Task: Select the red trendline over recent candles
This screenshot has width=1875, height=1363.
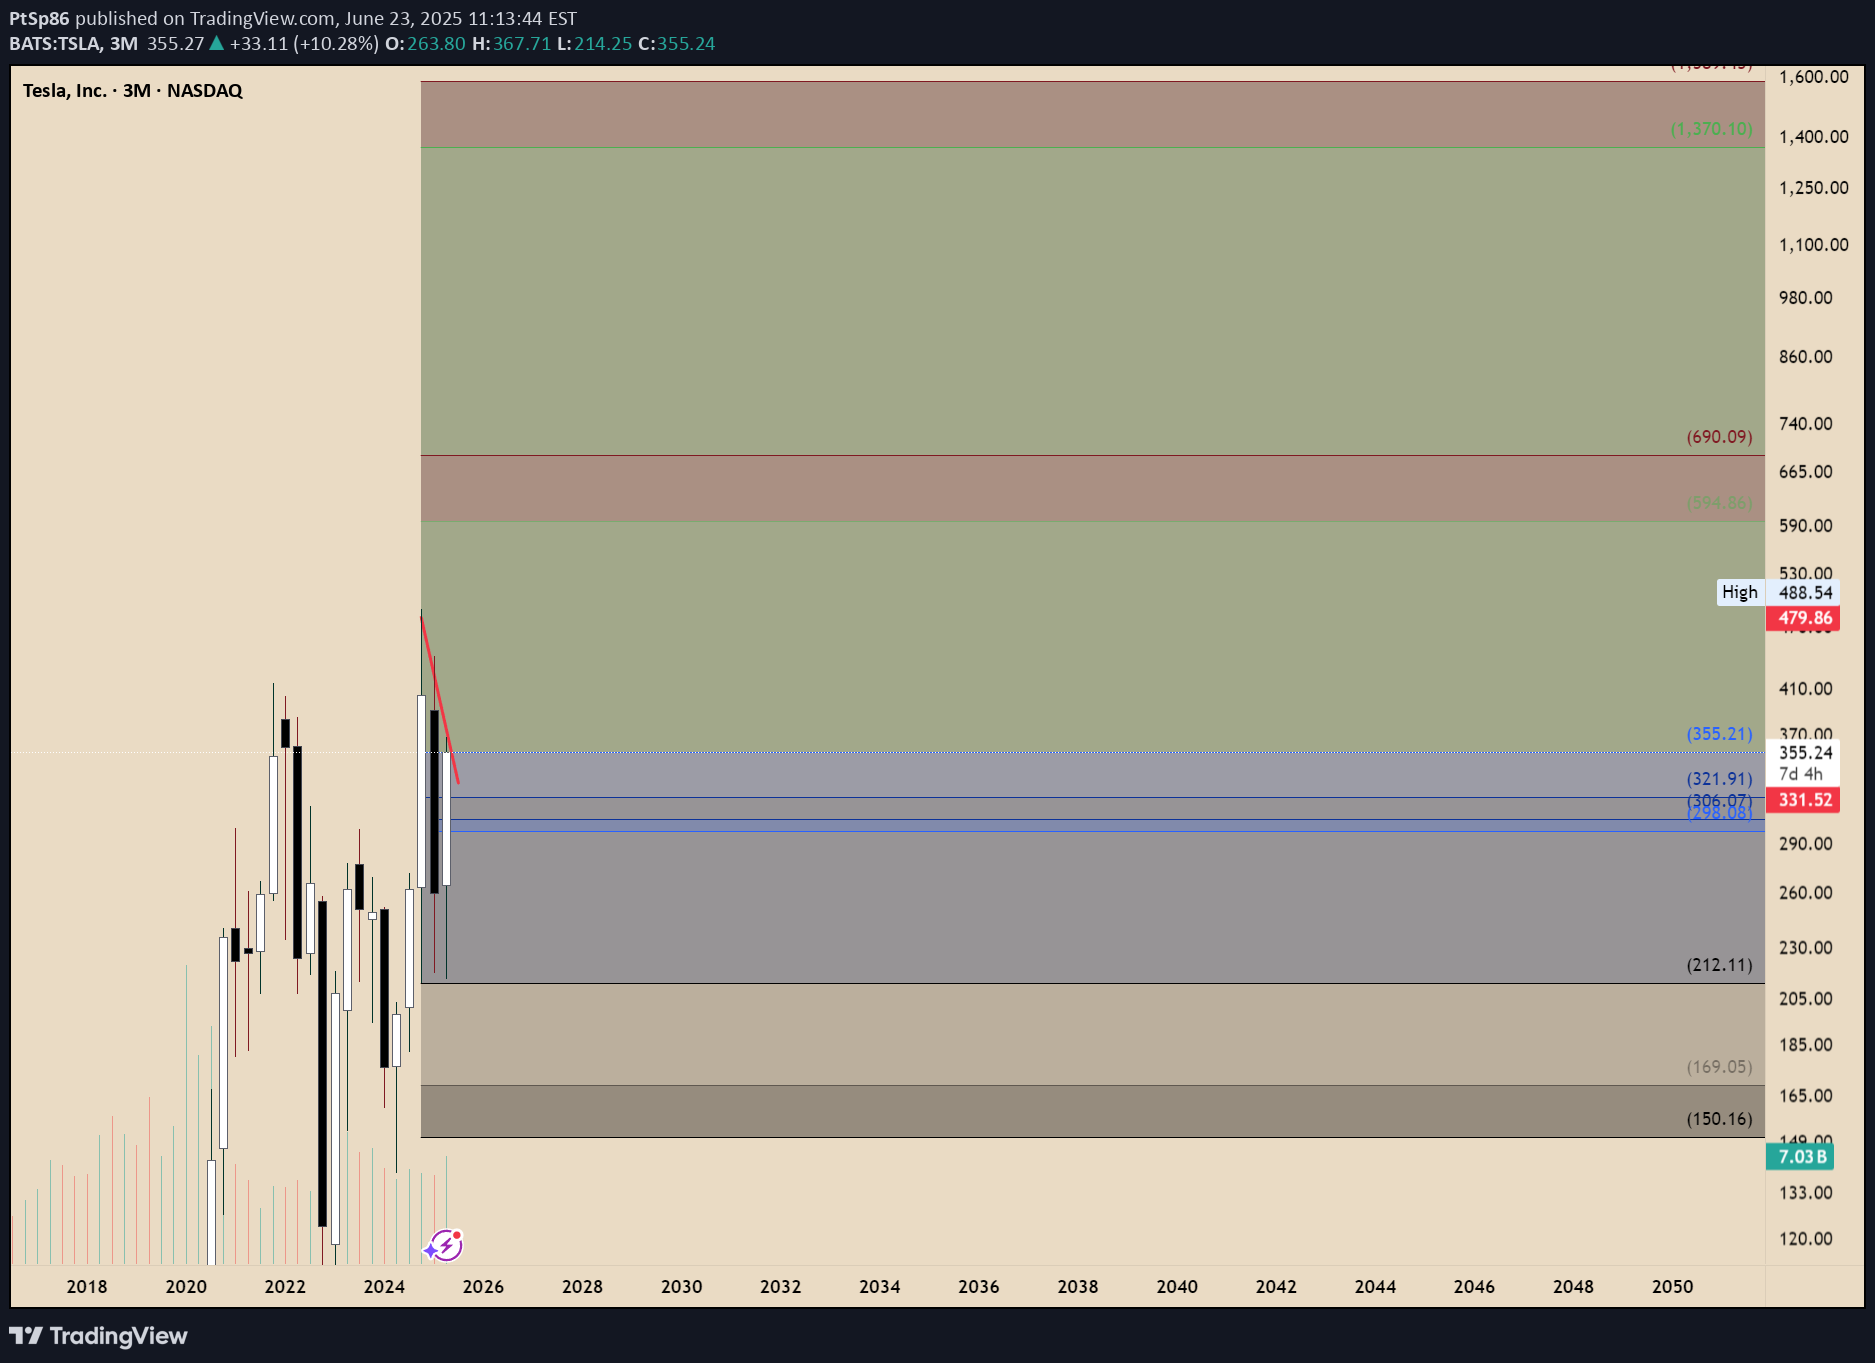Action: click(x=439, y=699)
